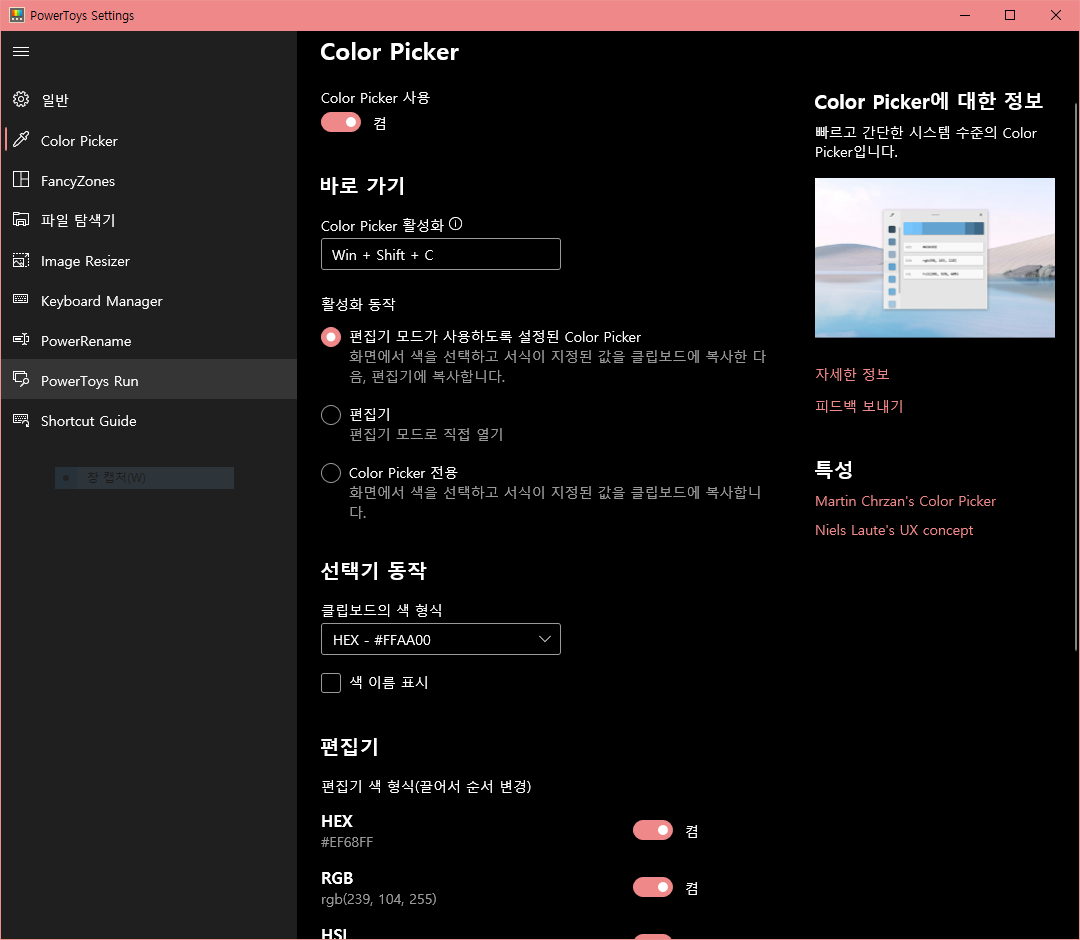Switch to Image Resizer page

[149, 261]
